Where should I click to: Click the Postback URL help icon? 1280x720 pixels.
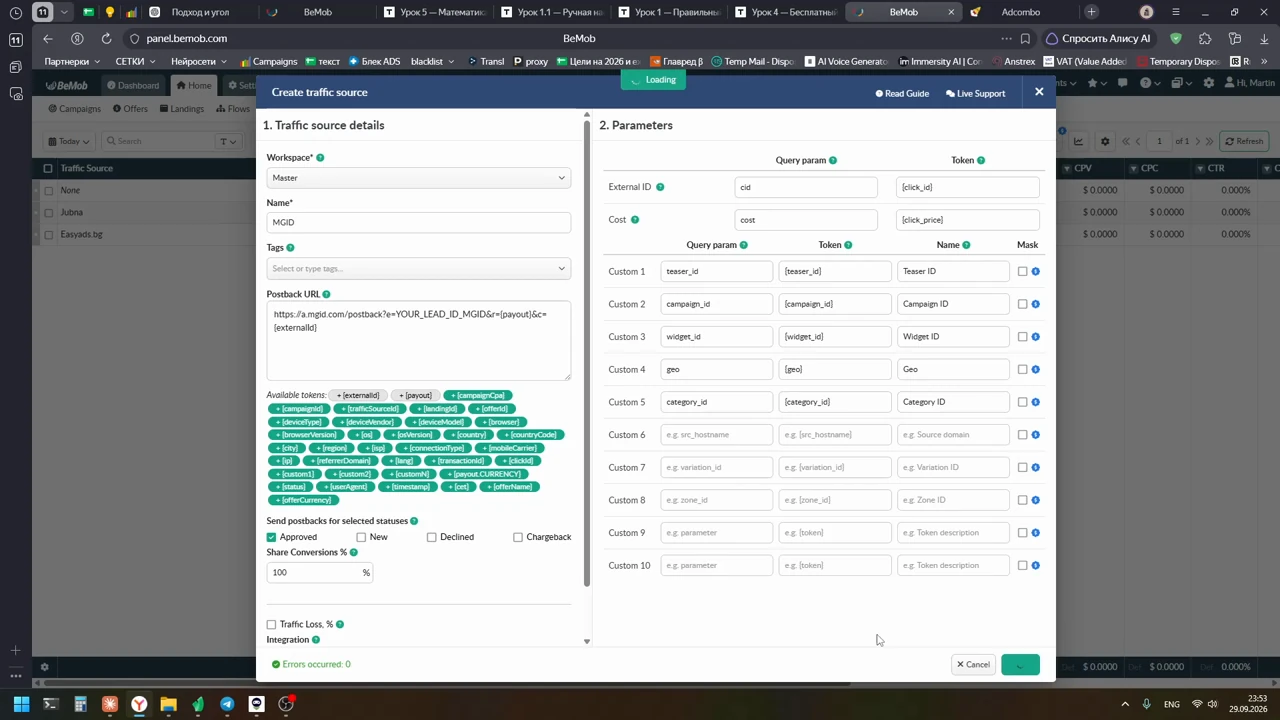coord(326,294)
